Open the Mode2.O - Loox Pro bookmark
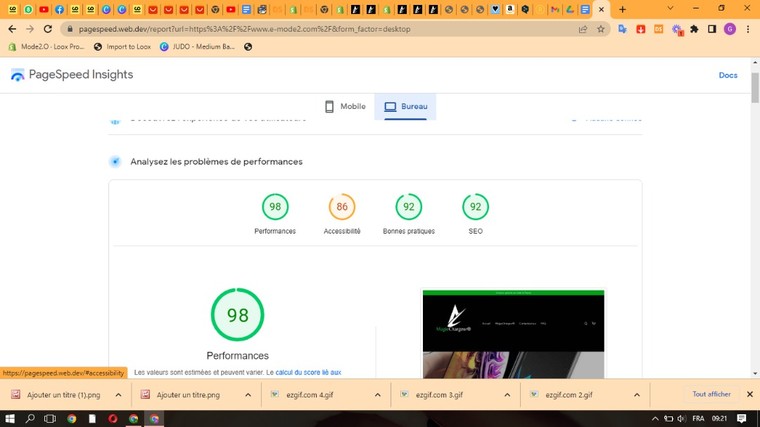 pos(47,47)
